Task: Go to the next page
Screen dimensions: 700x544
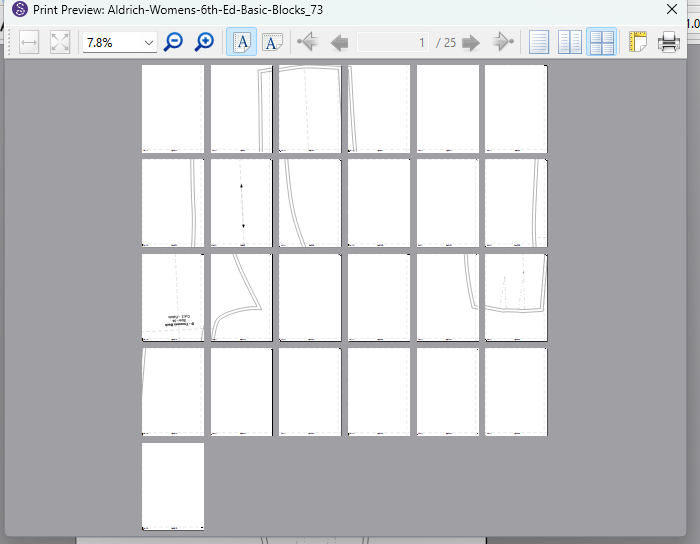Action: tap(471, 43)
